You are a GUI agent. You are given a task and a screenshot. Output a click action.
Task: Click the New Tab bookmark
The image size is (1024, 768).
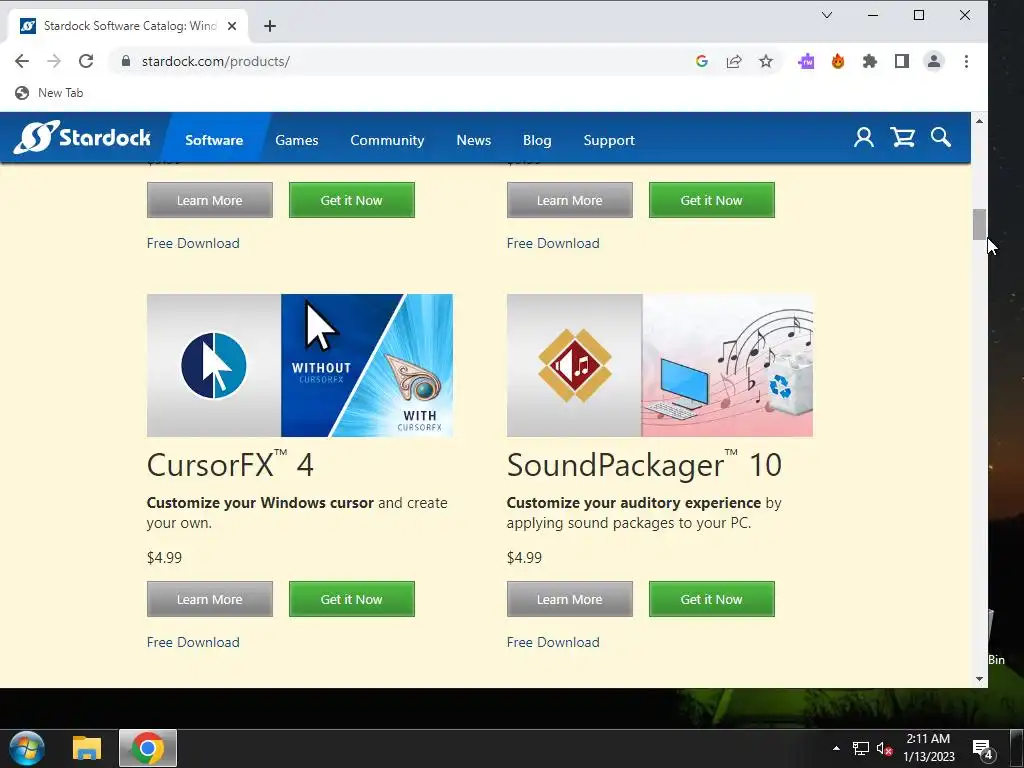pos(50,93)
